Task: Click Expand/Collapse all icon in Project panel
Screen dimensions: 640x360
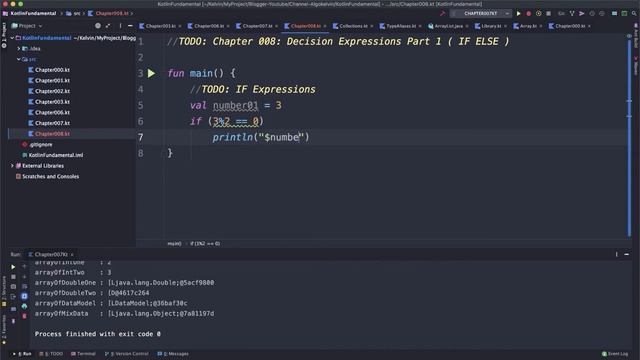Action: point(108,26)
